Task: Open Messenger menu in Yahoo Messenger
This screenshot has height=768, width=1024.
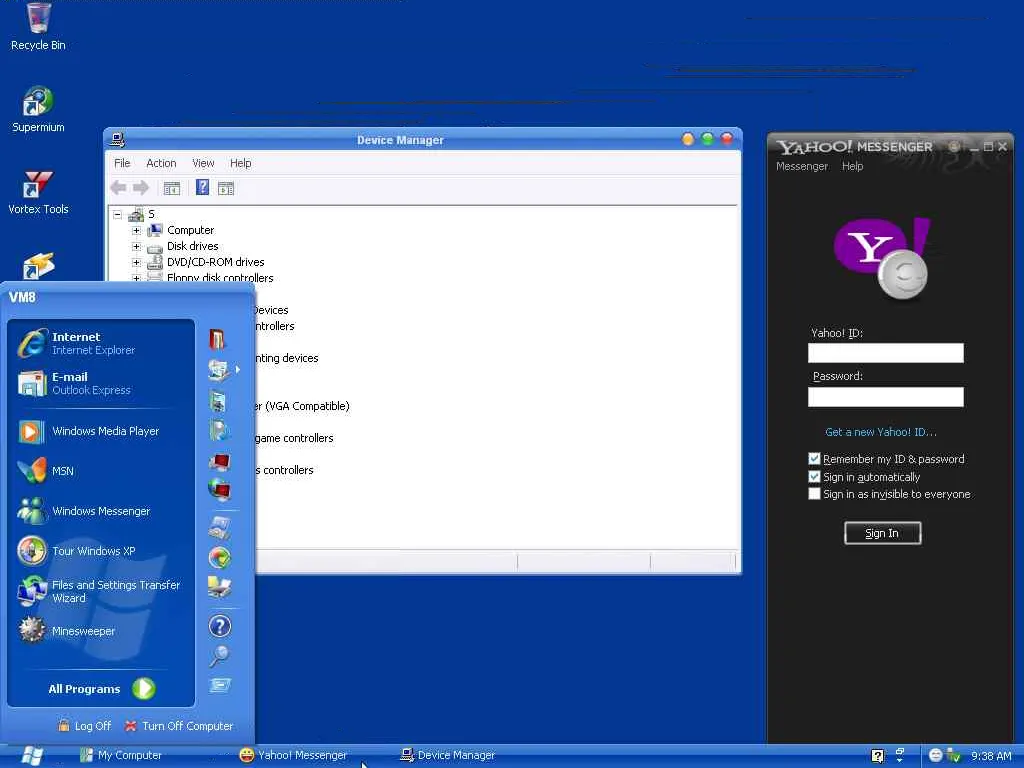Action: (x=802, y=167)
